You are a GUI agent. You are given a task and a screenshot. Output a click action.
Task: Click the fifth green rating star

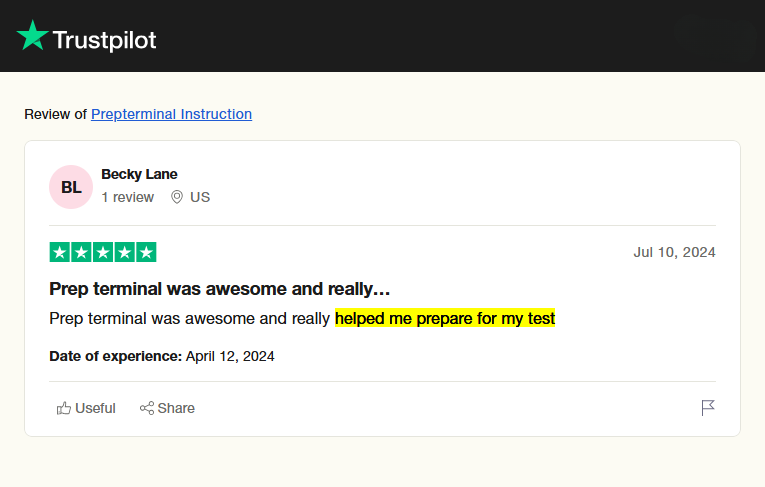tap(146, 252)
